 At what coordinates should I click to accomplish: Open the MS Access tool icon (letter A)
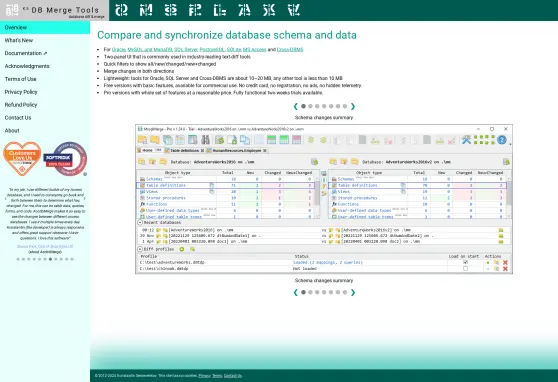click(x=244, y=10)
